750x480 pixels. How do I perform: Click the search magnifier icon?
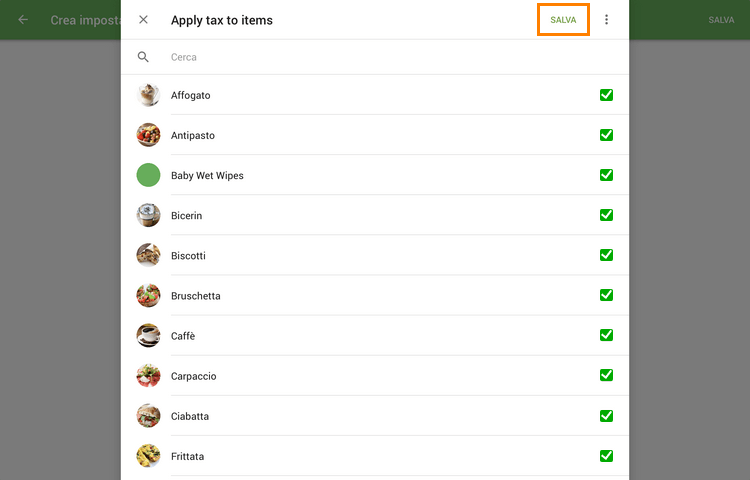143,57
